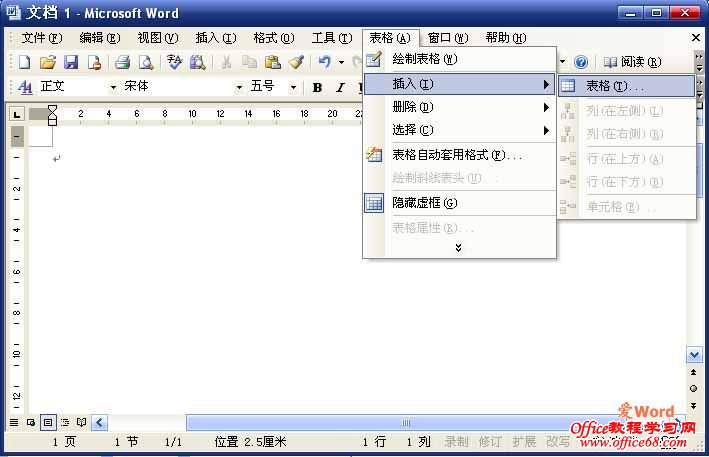Click vertical scrollbar down arrow

coord(695,355)
